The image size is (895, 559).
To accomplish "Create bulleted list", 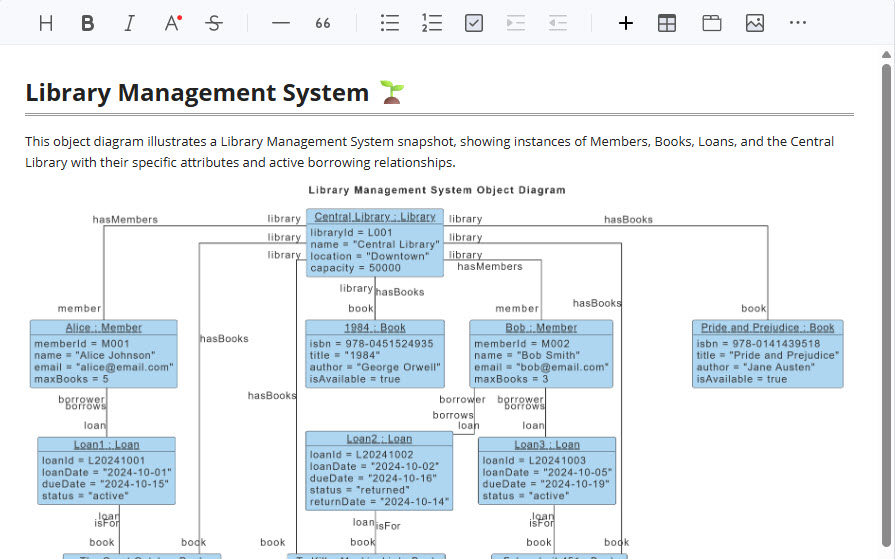I will 390,23.
